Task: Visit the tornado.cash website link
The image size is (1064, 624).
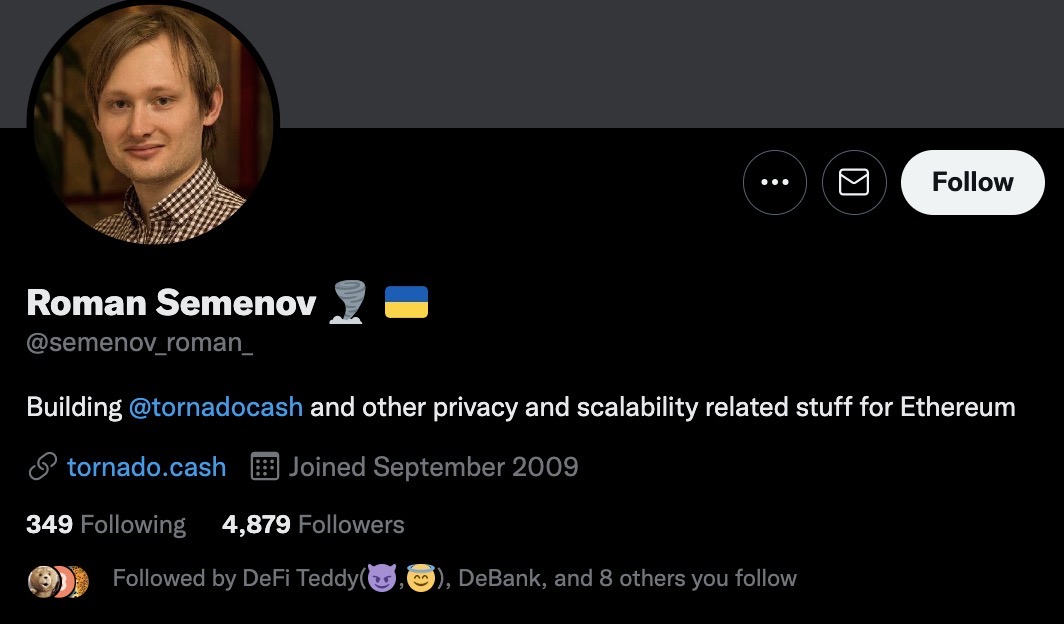Action: point(146,467)
